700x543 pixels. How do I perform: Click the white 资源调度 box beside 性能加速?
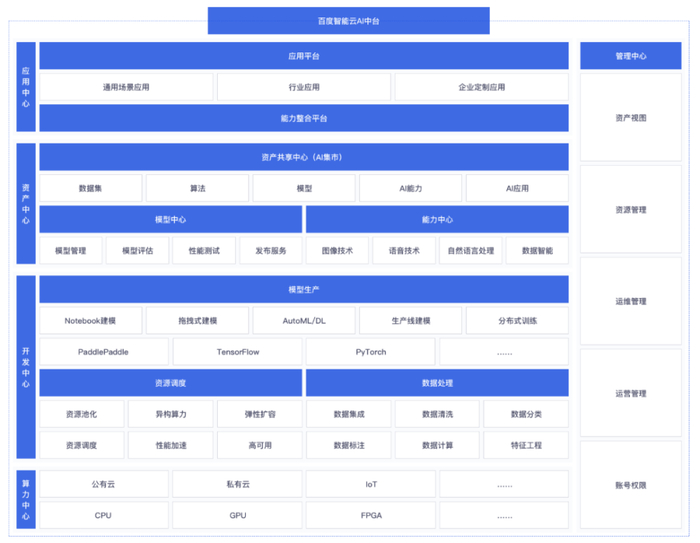[x=82, y=445]
